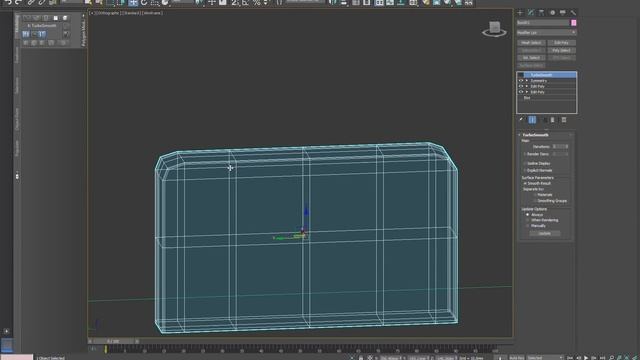Click the time slider frame handle
This screenshot has height=360, width=640.
[113, 341]
